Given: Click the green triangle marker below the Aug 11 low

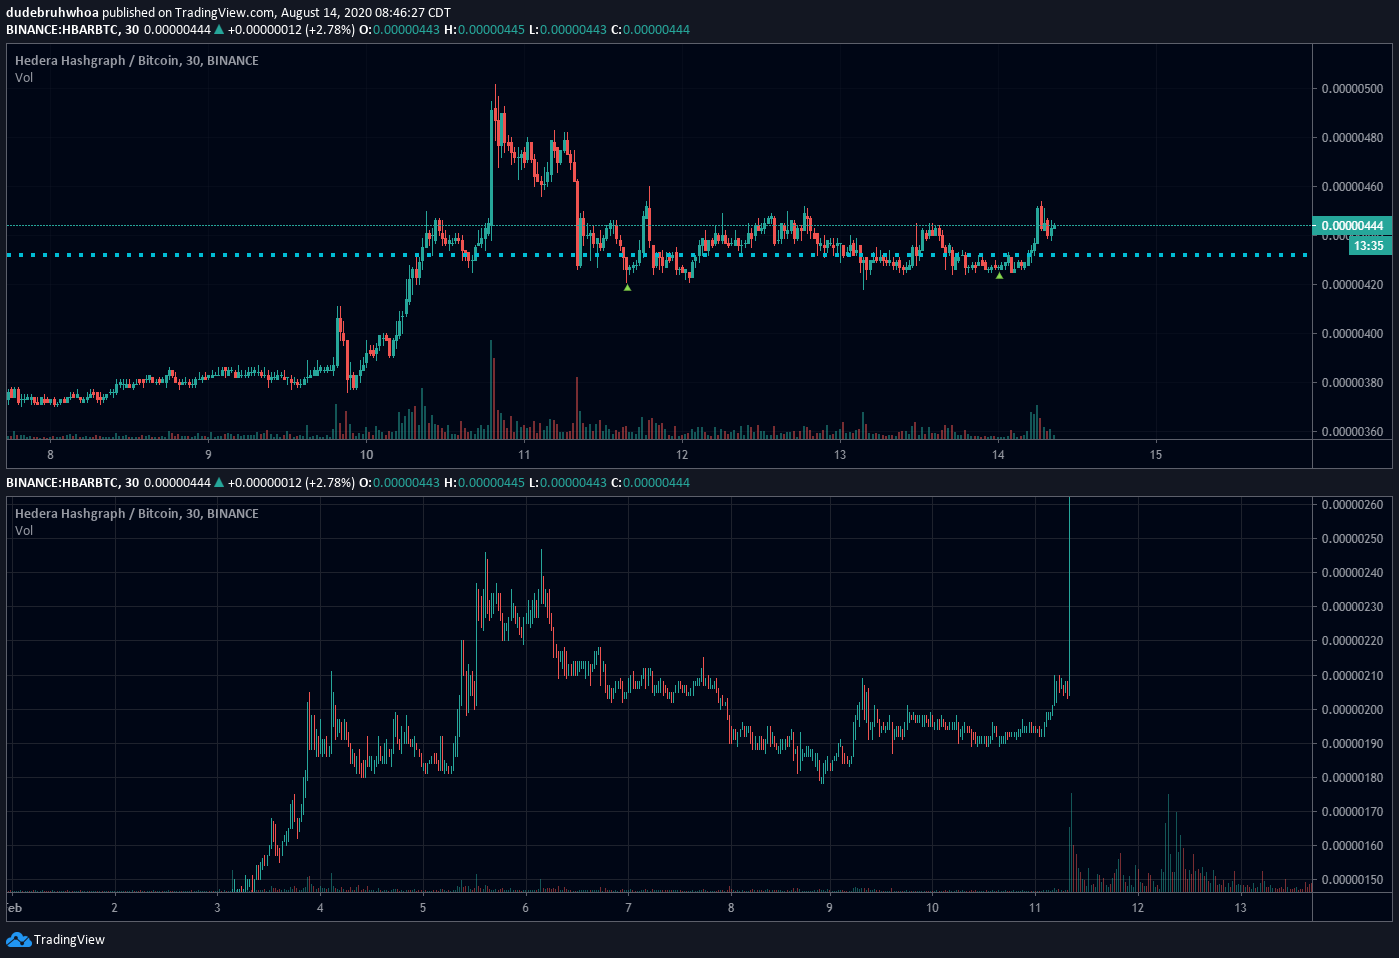Looking at the screenshot, I should 627,288.
